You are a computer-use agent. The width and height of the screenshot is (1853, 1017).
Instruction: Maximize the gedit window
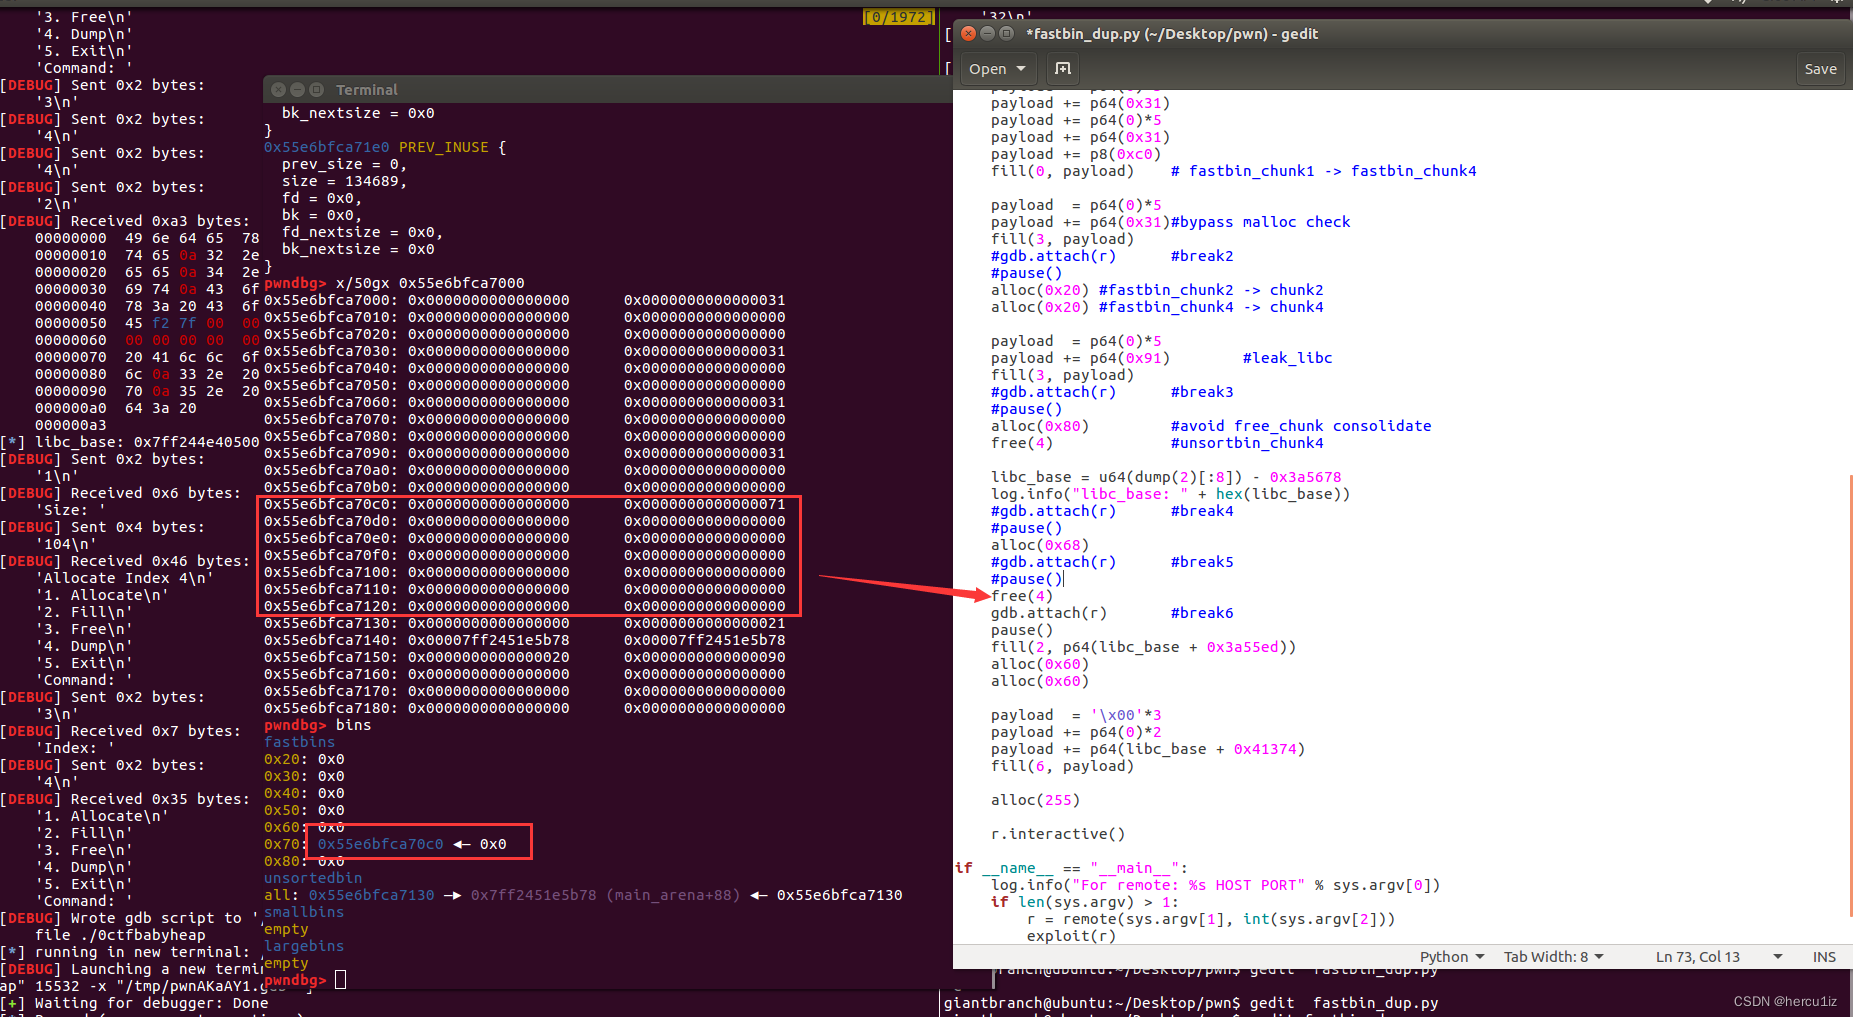pos(1006,33)
